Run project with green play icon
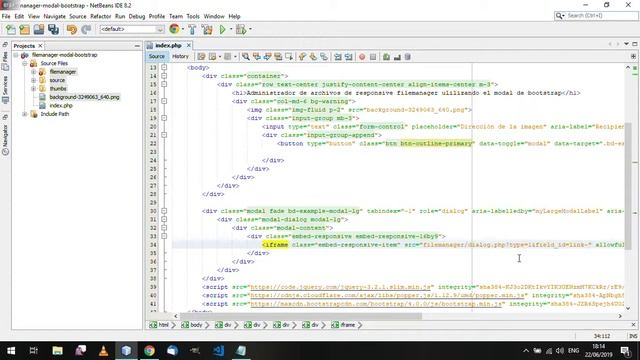Image resolution: width=640 pixels, height=360 pixels. [222, 29]
